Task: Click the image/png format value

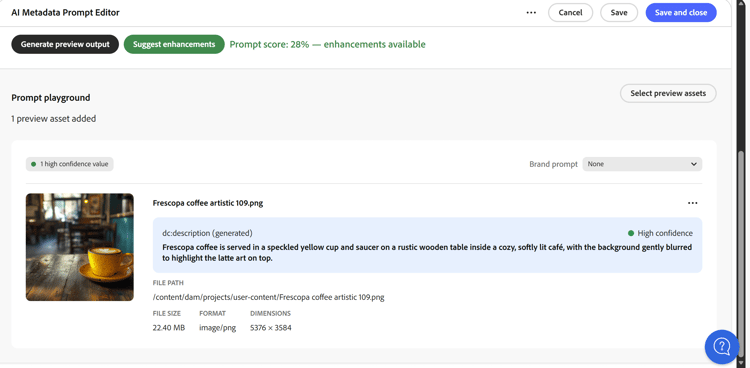Action: (x=218, y=328)
